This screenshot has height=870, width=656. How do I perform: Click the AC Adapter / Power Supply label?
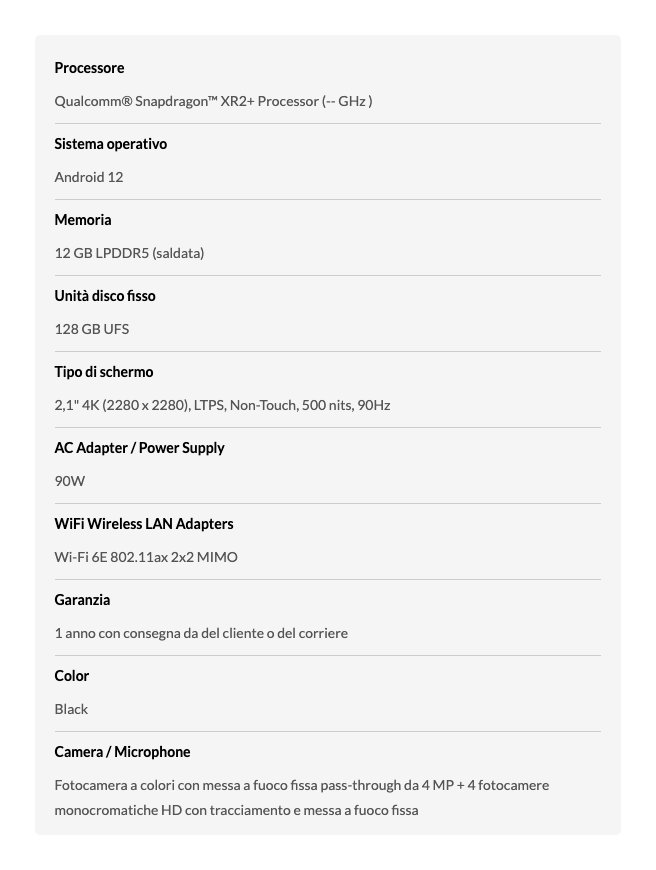(x=139, y=448)
